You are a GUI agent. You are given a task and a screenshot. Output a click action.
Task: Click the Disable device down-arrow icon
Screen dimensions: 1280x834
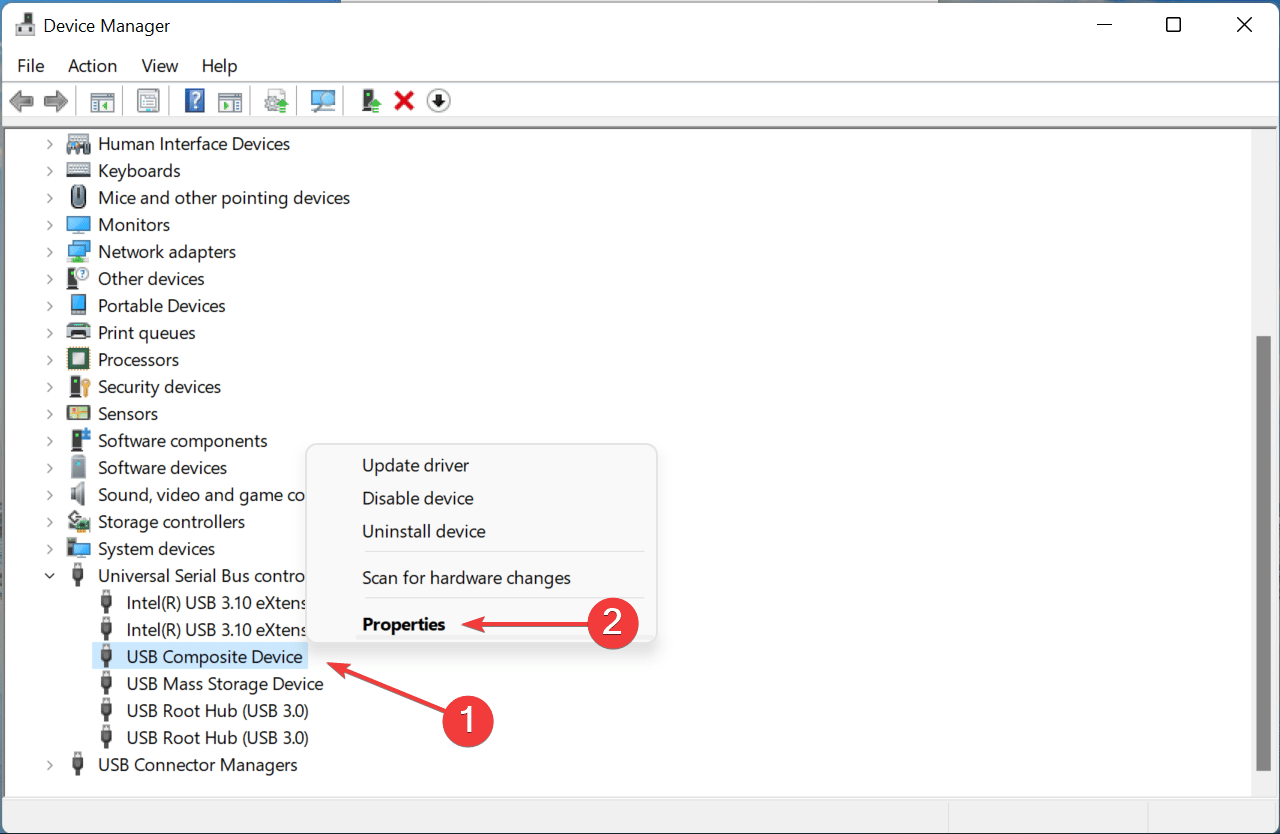(438, 101)
